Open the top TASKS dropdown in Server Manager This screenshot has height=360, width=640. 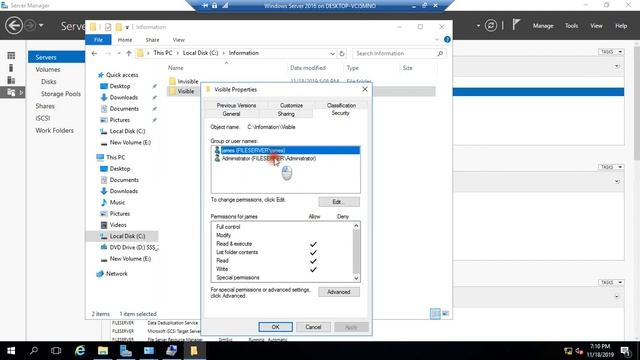611,52
